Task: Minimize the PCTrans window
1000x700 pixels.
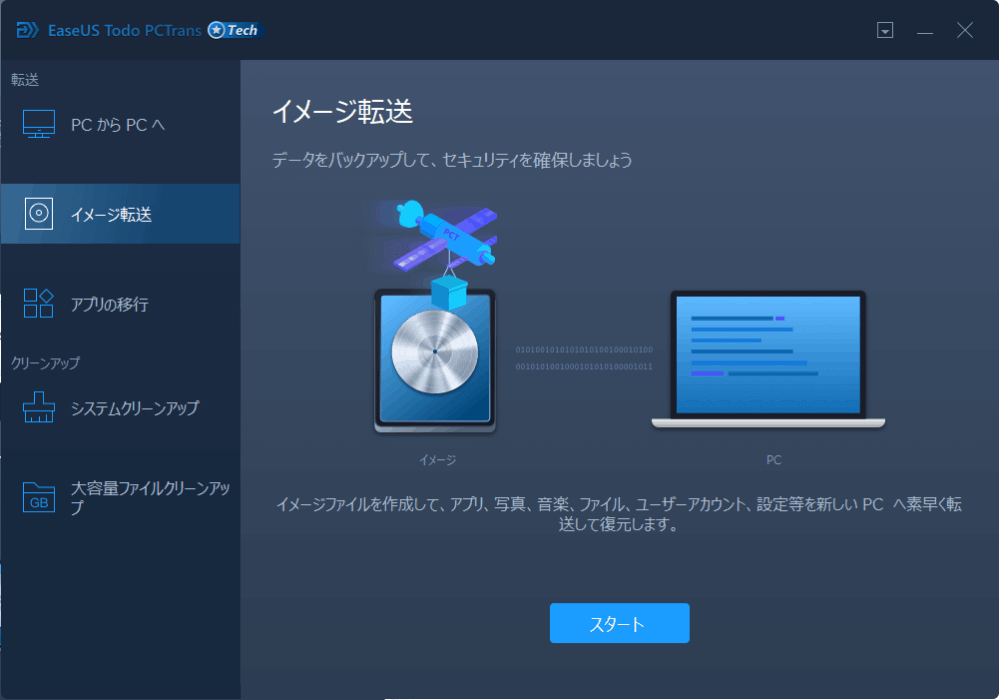Action: pos(925,30)
